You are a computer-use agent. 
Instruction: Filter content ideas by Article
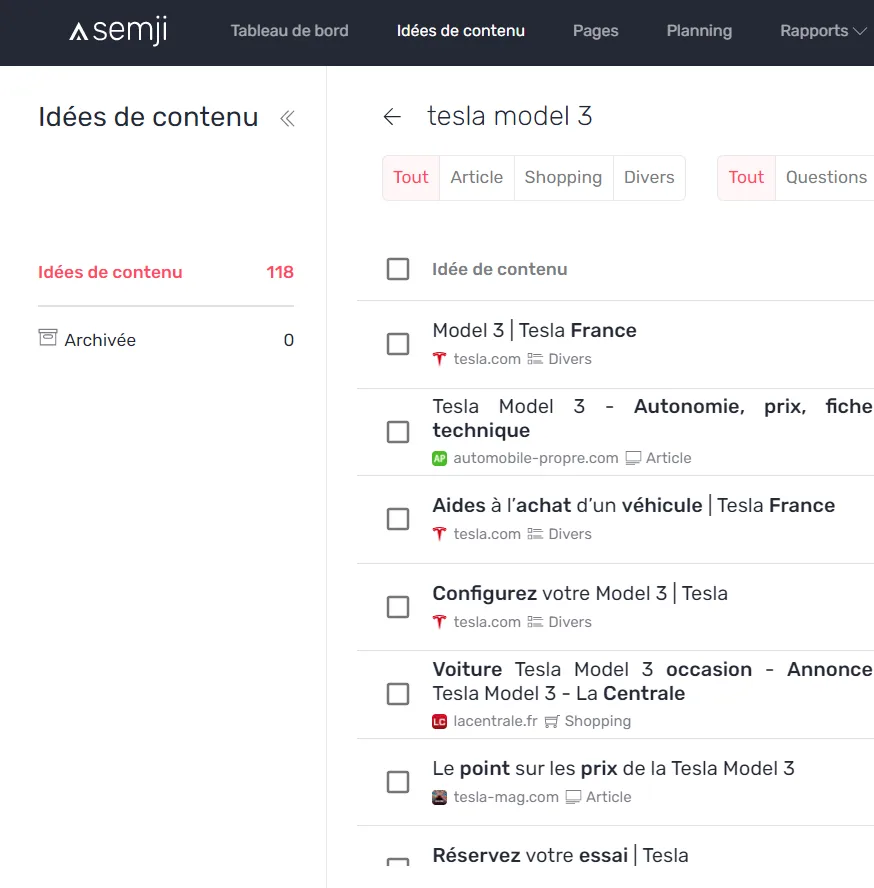(x=476, y=177)
